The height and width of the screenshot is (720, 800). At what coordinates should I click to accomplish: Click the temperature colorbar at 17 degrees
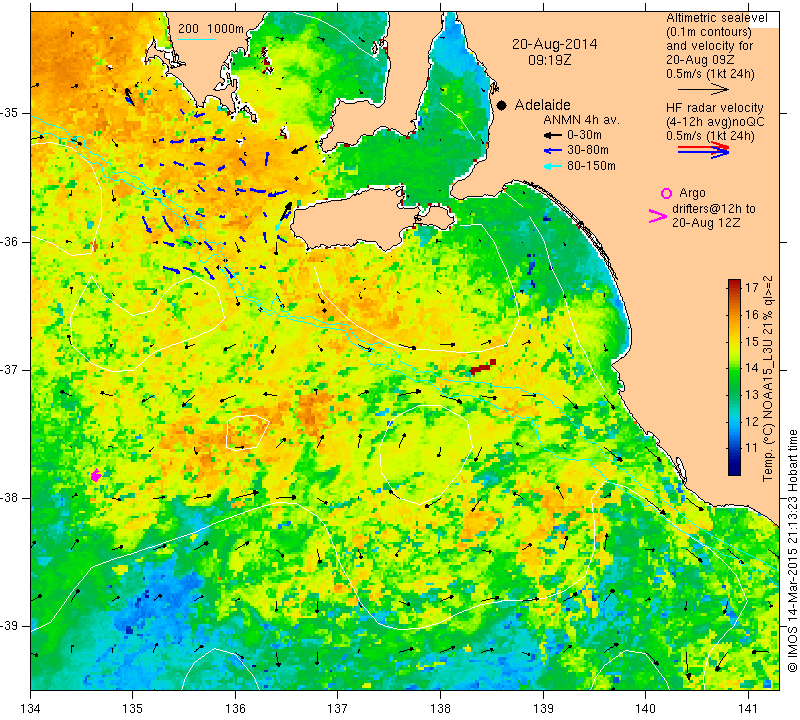coord(734,287)
